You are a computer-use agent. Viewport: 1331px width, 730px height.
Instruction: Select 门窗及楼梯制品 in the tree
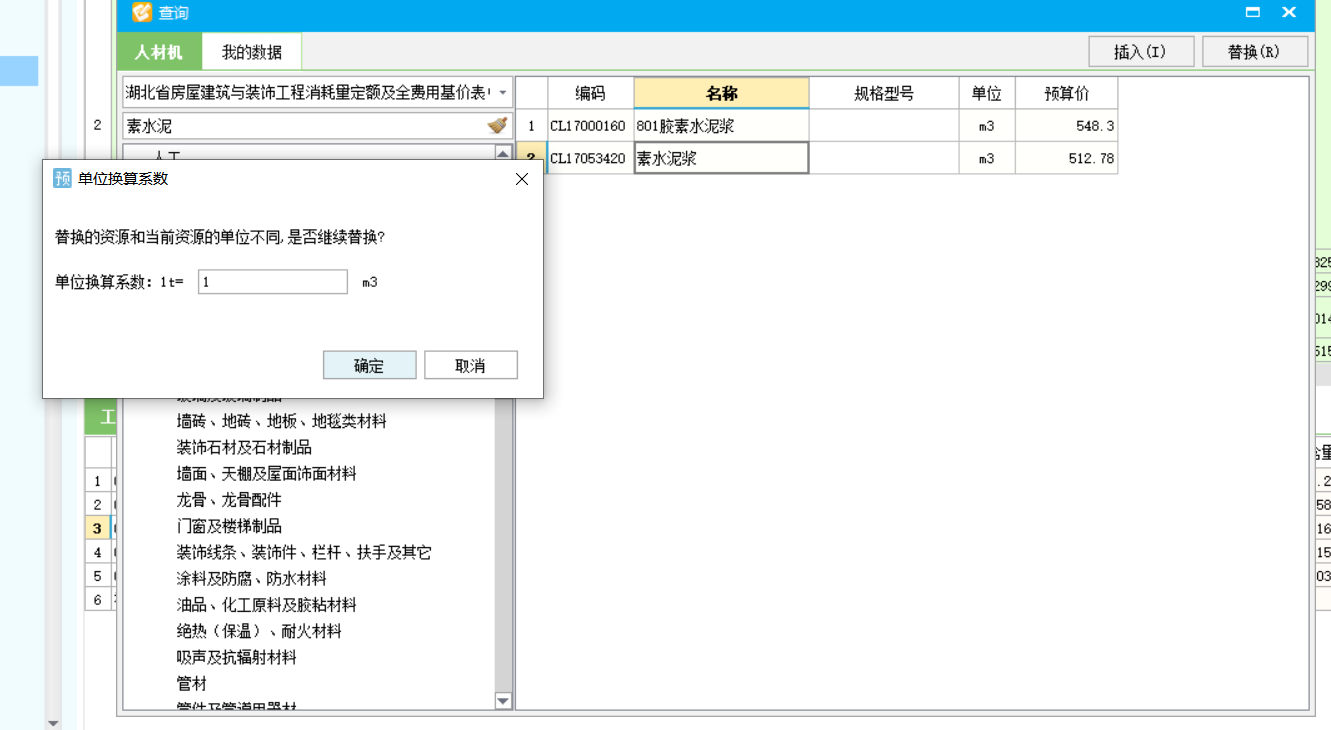click(229, 526)
